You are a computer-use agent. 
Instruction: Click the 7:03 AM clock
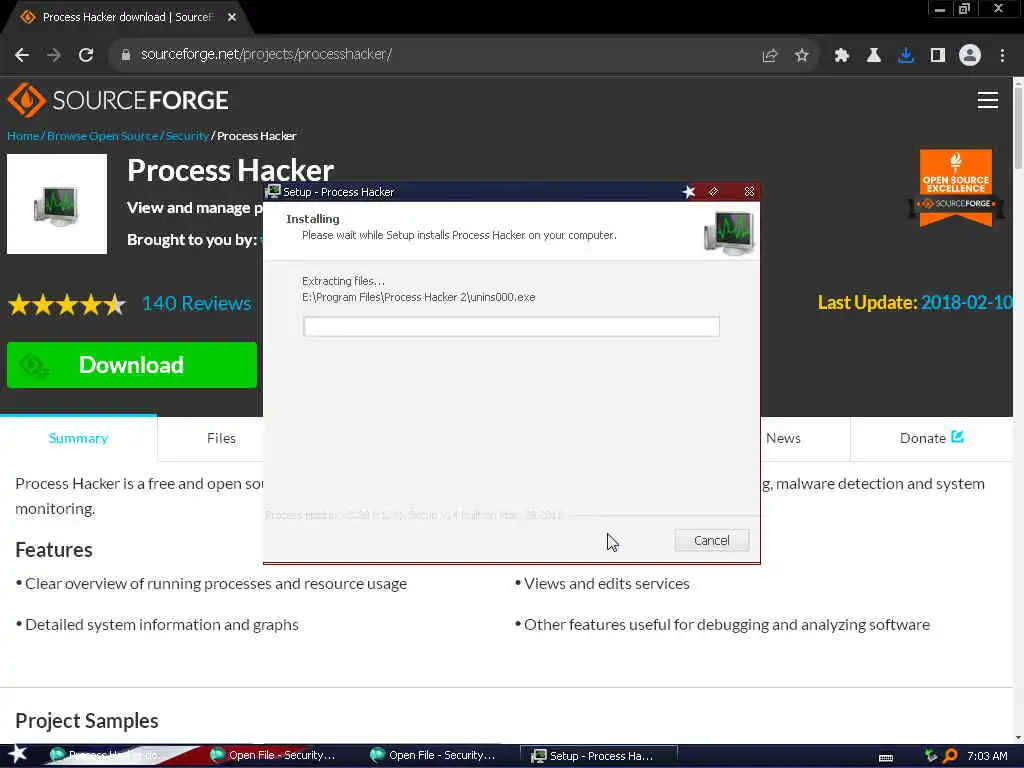tap(987, 756)
